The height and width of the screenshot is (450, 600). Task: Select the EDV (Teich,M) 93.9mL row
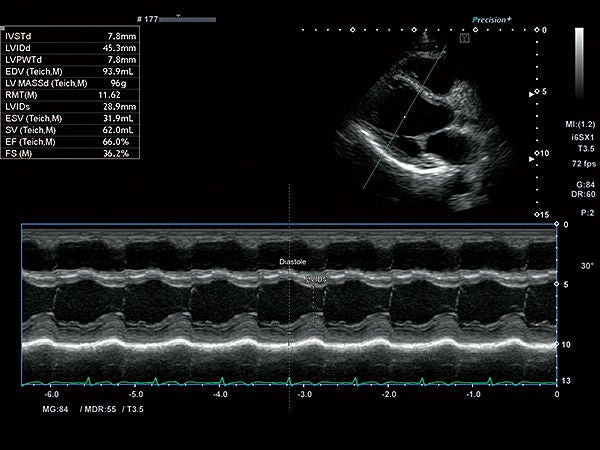click(x=70, y=72)
